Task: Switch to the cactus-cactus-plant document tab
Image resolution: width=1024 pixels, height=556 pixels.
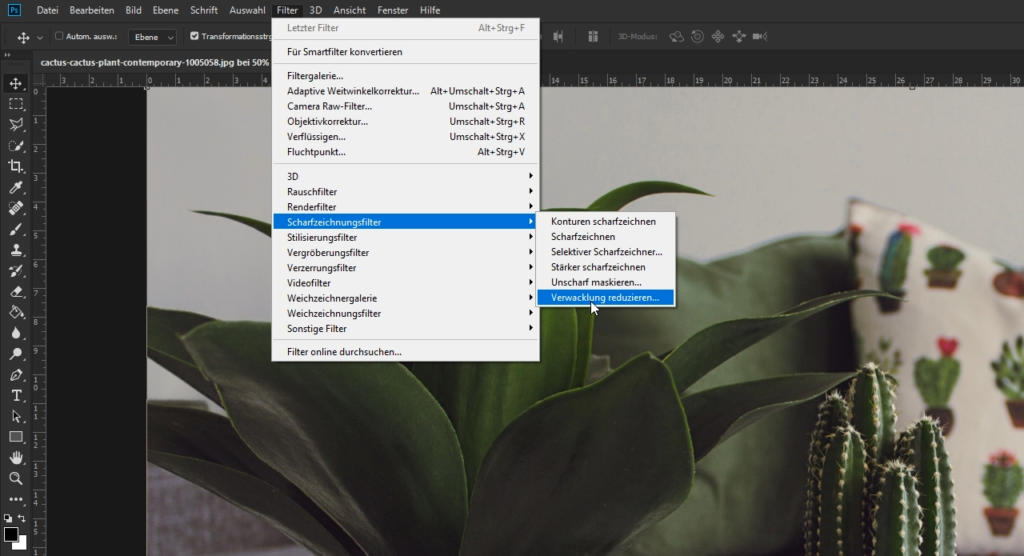Action: tap(155, 62)
